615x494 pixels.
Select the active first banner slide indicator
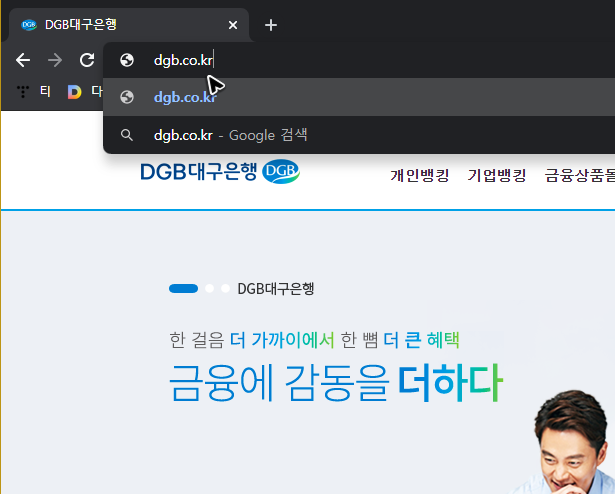click(183, 288)
